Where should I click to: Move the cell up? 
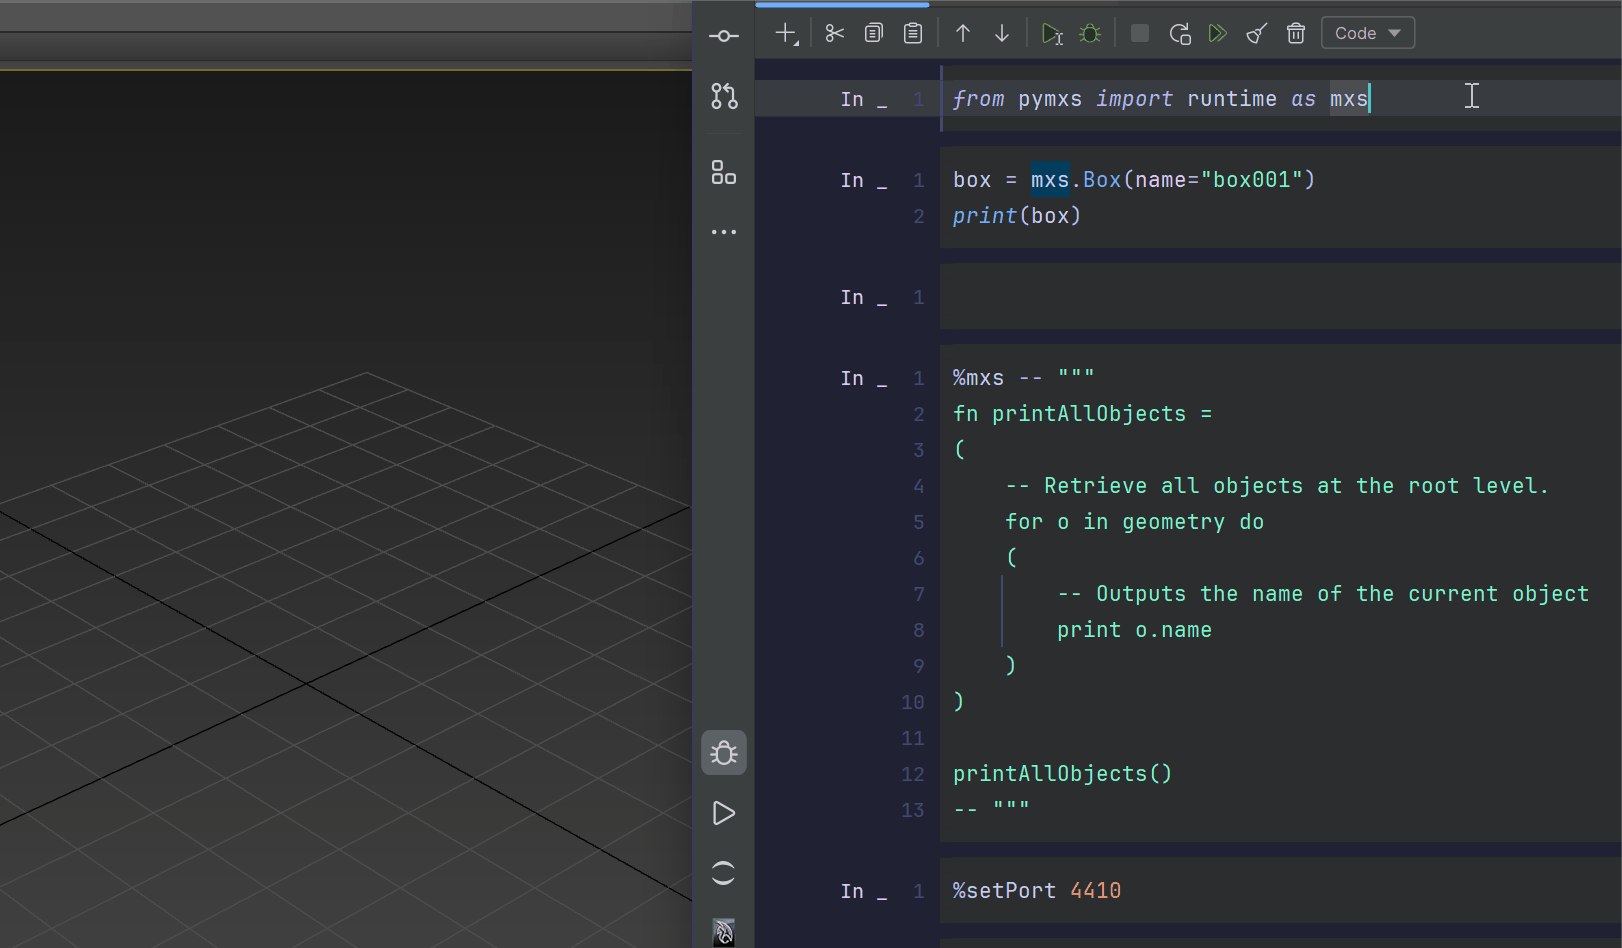963,33
